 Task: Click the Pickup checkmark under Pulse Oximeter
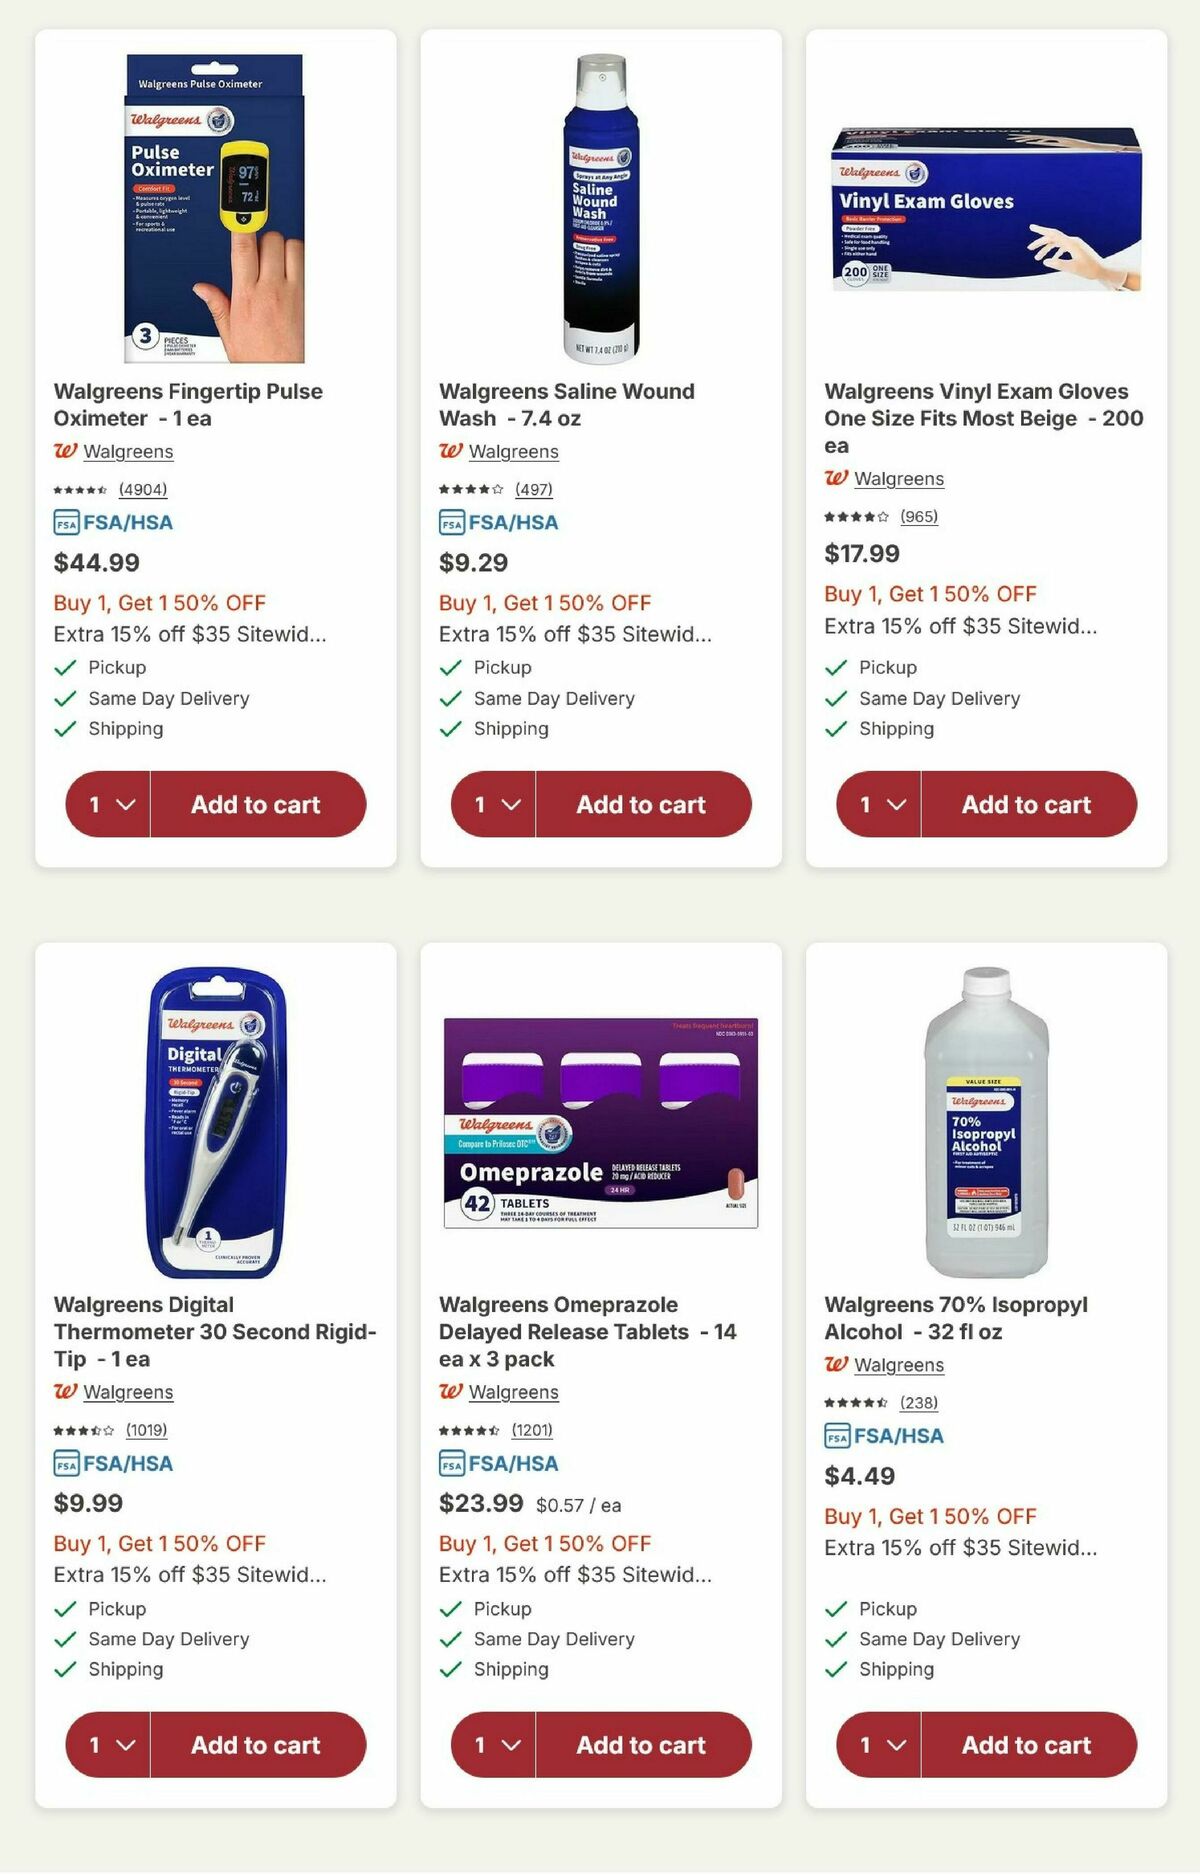64,667
